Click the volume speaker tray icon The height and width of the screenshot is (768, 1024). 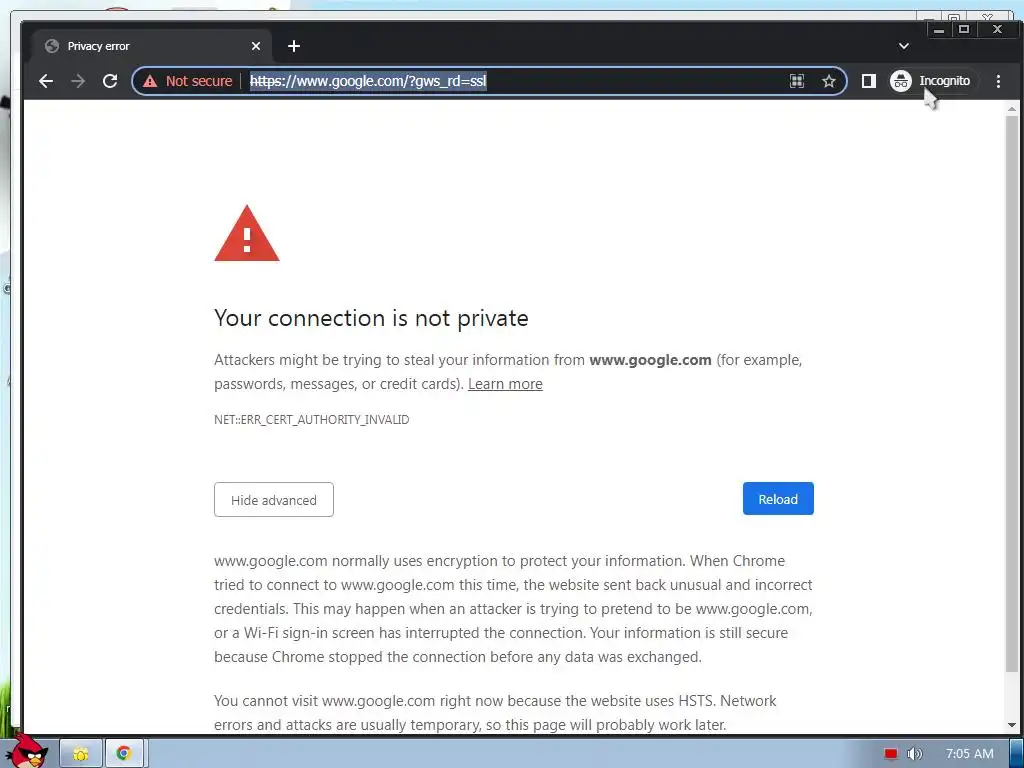pos(914,754)
